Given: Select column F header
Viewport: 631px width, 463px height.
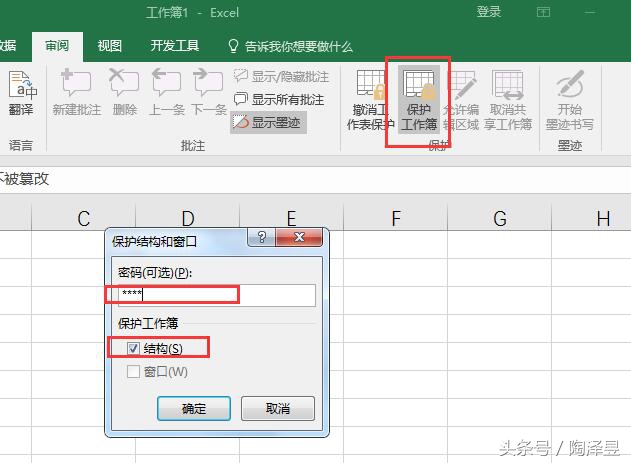Looking at the screenshot, I should click(x=396, y=218).
